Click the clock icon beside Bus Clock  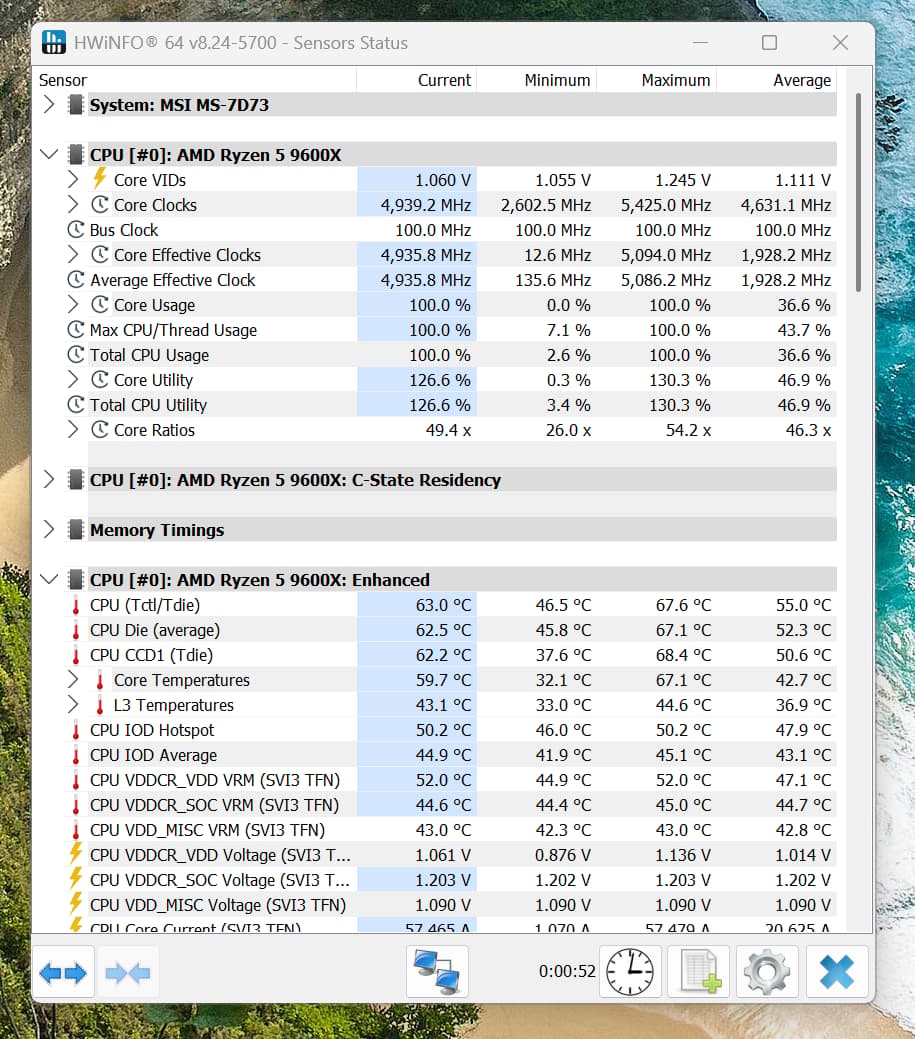(x=76, y=229)
